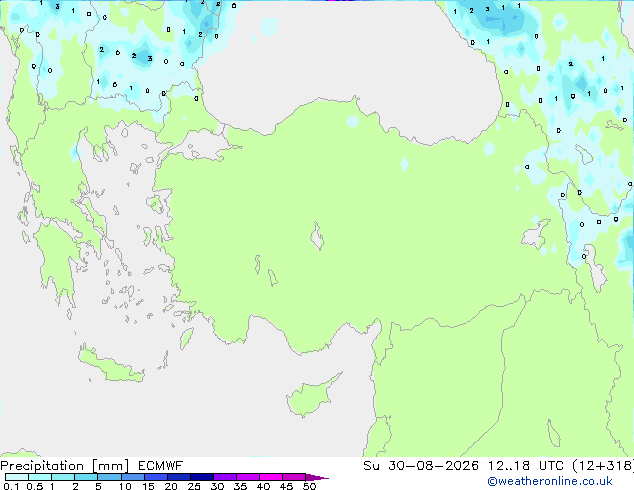
Task: Click the '(12+318)' forecast offset text
Action: click(603, 466)
